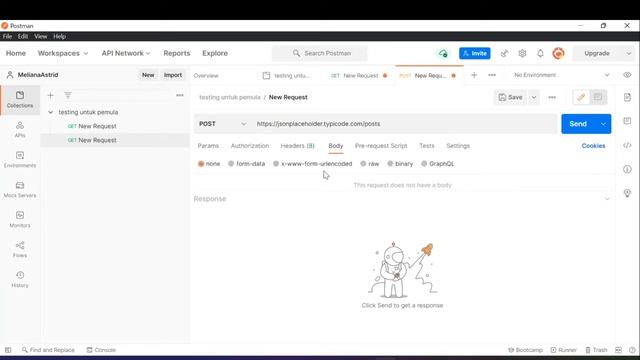Collapse the testing untuk pemula collection
The height and width of the screenshot is (360, 640).
point(50,112)
